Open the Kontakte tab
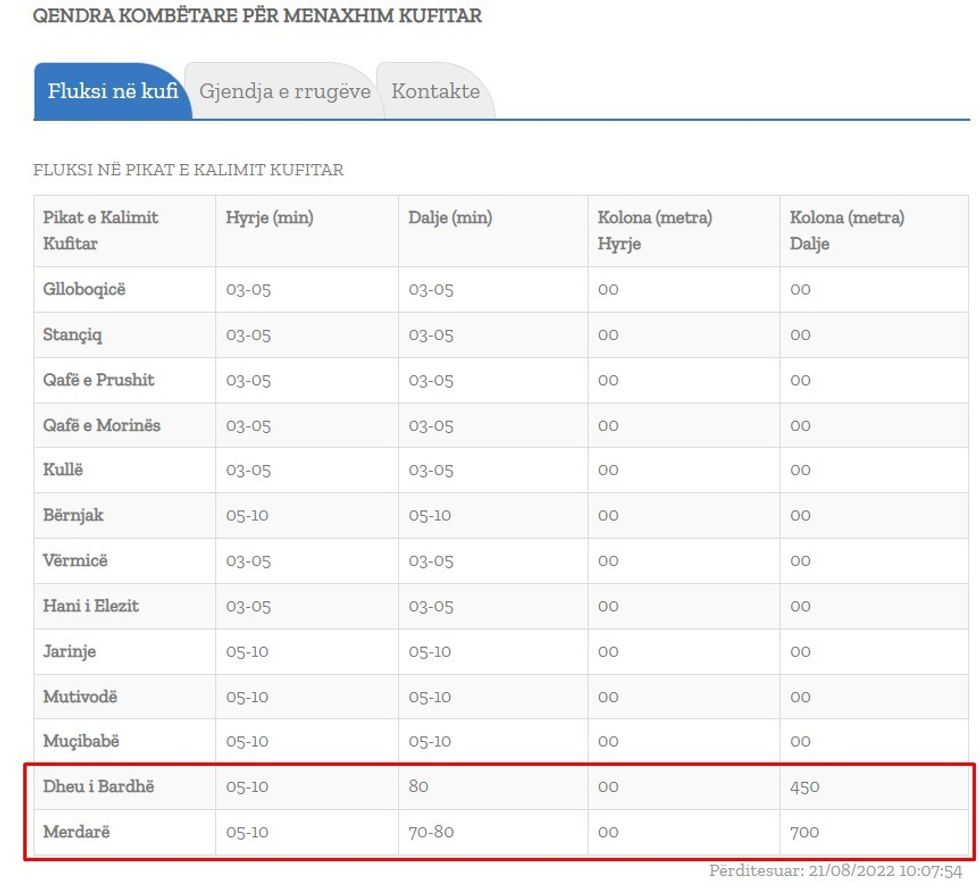Image resolution: width=980 pixels, height=890 pixels. 435,91
